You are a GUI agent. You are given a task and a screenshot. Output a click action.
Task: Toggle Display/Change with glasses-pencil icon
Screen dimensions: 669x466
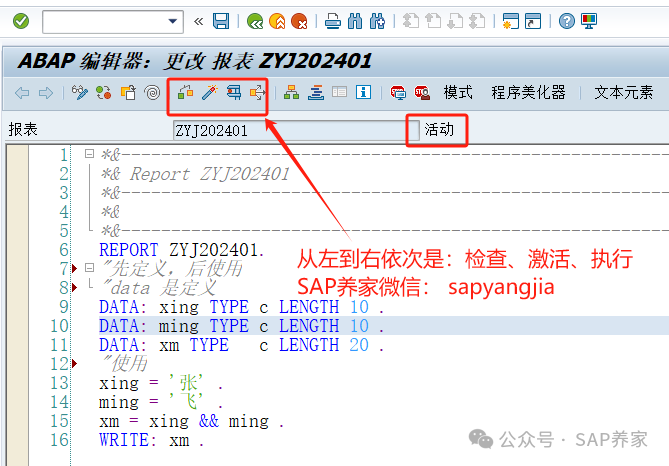(x=80, y=92)
